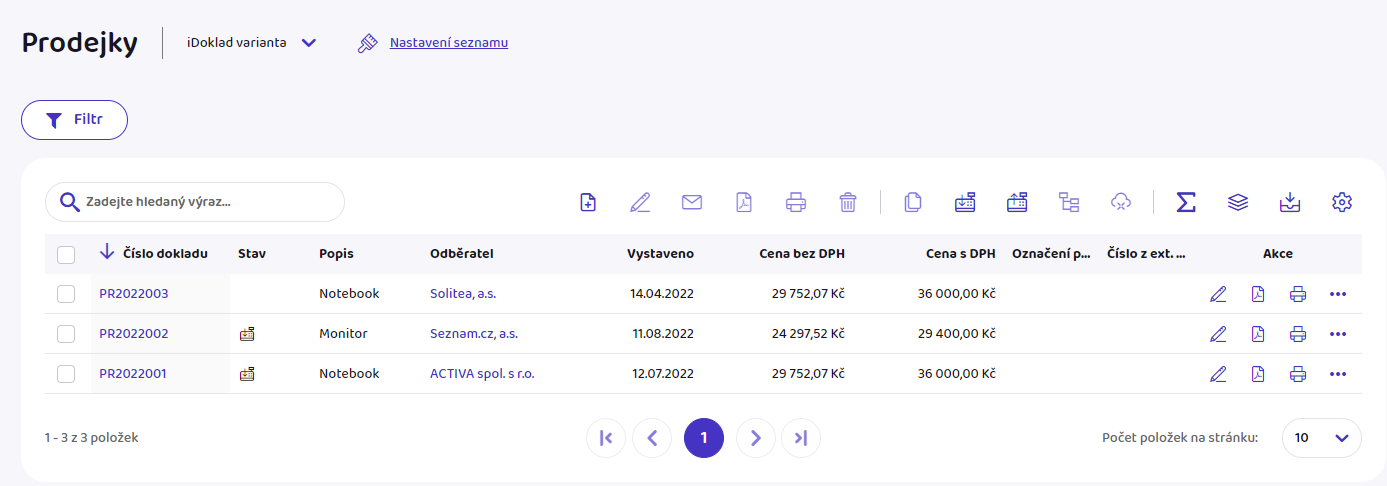Click the send by email envelope icon
Screen dimensions: 1387x486
coord(692,202)
